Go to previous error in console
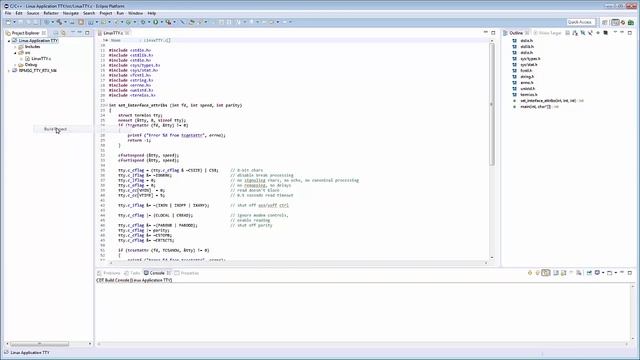Viewport: 640px width, 360px height. (x=538, y=273)
